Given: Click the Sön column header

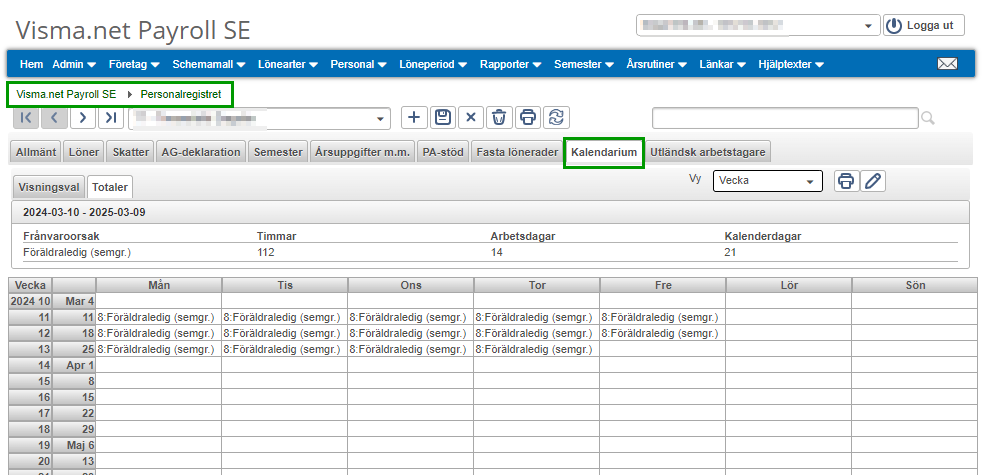Looking at the screenshot, I should 915,285.
